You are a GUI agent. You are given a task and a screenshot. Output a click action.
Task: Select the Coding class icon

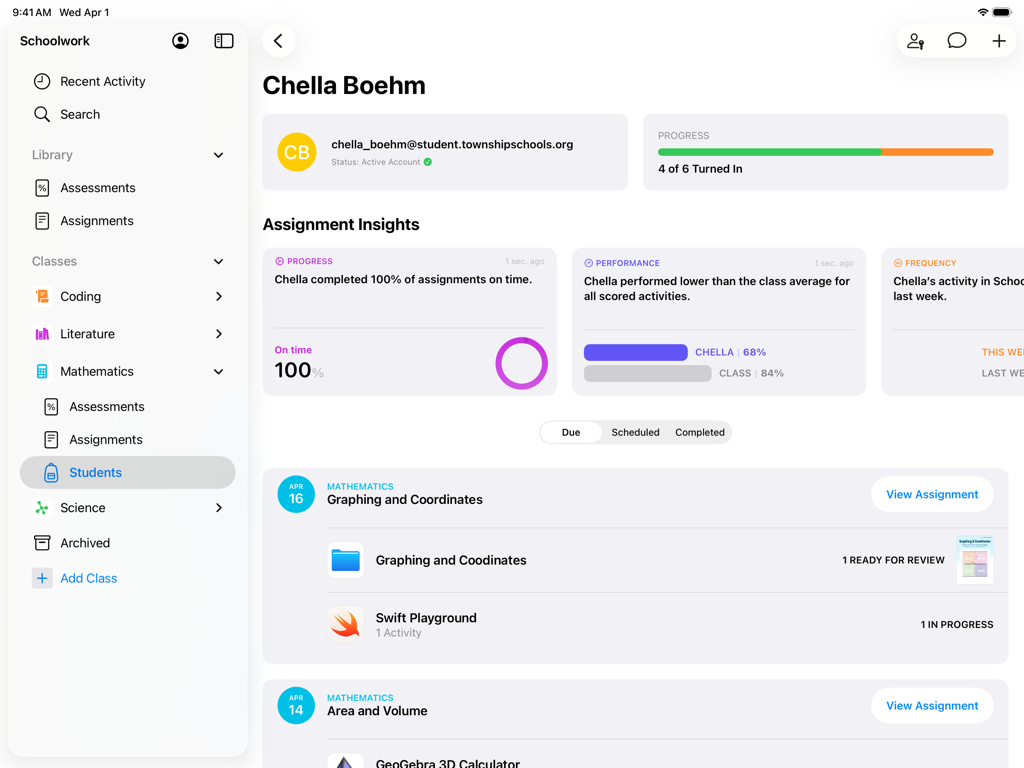point(40,296)
